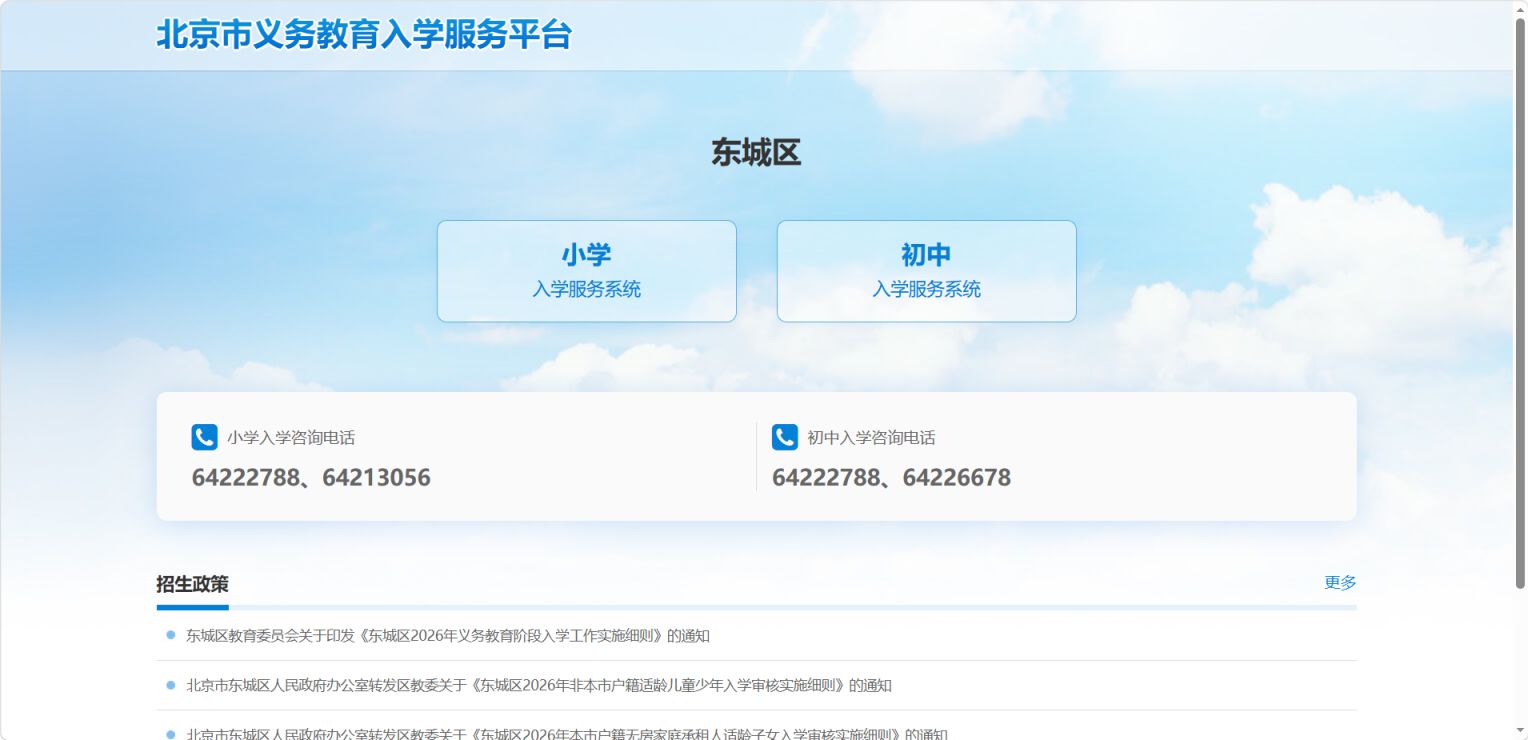The height and width of the screenshot is (740, 1528).
Task: Open the 初中 入学服务系统 card
Action: click(x=927, y=271)
